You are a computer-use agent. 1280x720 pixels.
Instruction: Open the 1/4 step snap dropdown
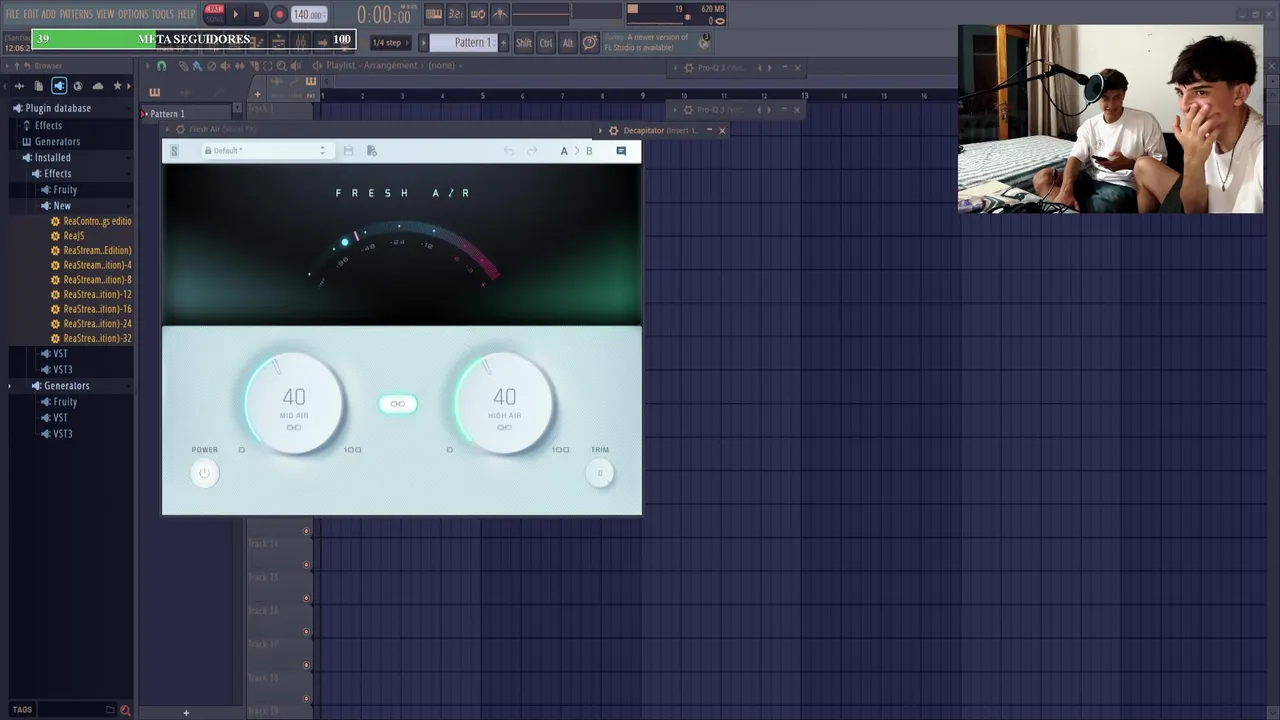(x=389, y=43)
